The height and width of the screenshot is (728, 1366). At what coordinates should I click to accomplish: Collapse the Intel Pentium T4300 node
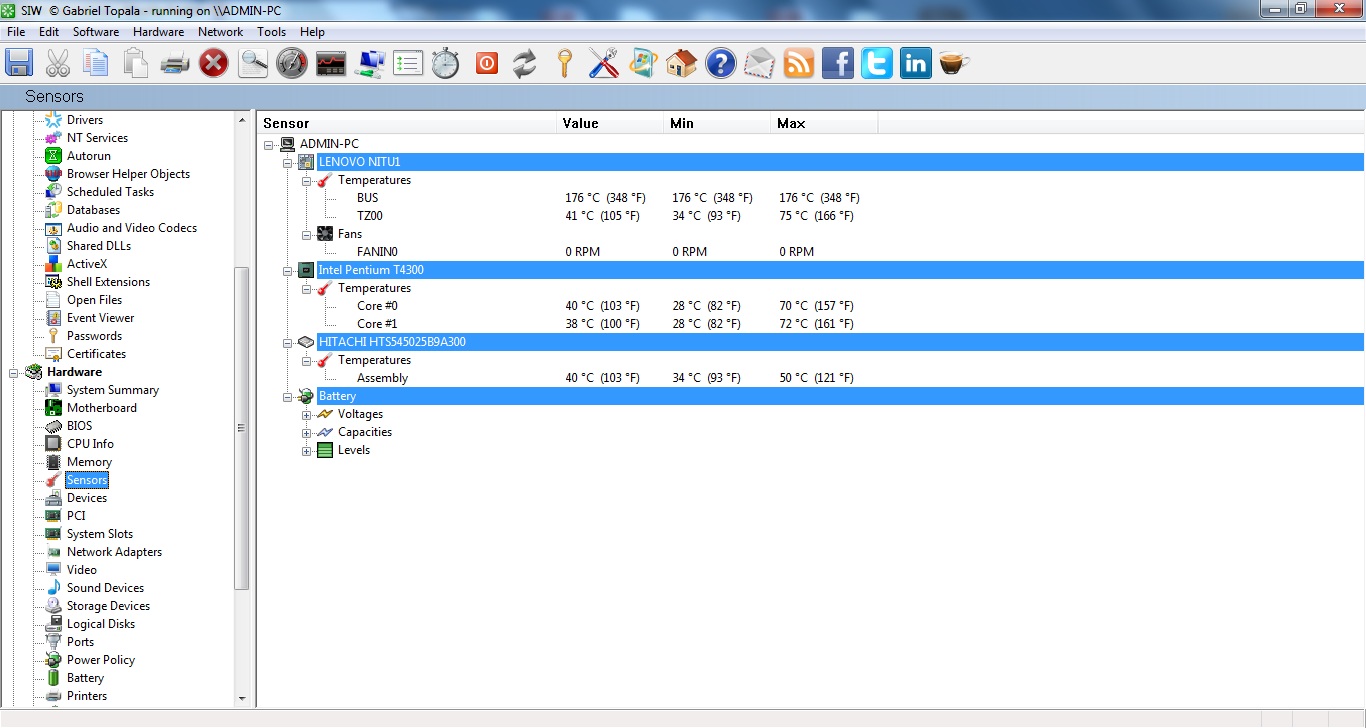tap(288, 270)
